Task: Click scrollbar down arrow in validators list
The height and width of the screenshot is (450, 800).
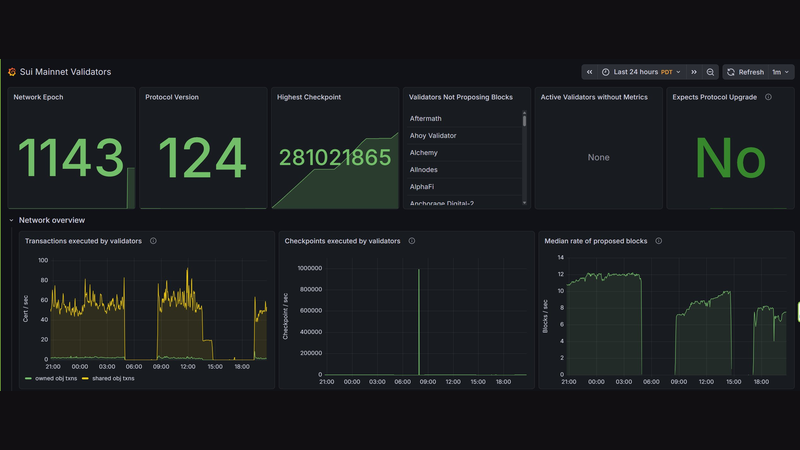Action: [x=524, y=203]
